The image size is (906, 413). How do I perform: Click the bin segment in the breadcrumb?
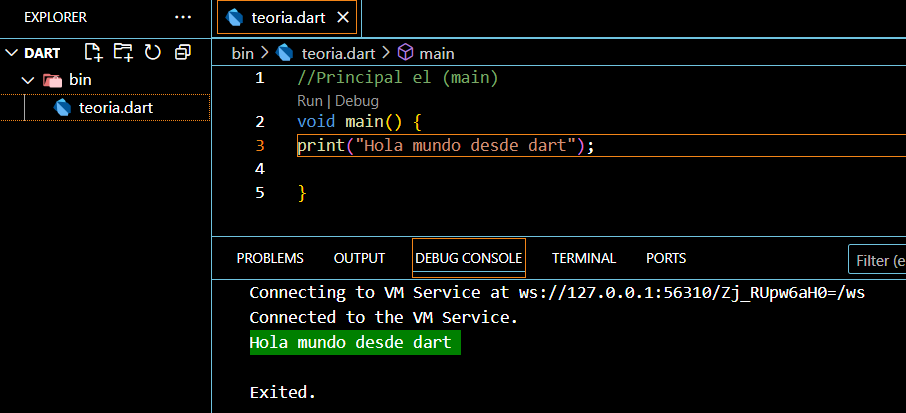pos(242,53)
